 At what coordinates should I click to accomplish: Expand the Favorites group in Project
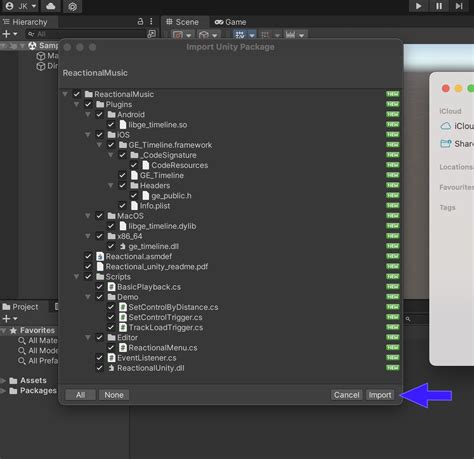pyautogui.click(x=3, y=330)
